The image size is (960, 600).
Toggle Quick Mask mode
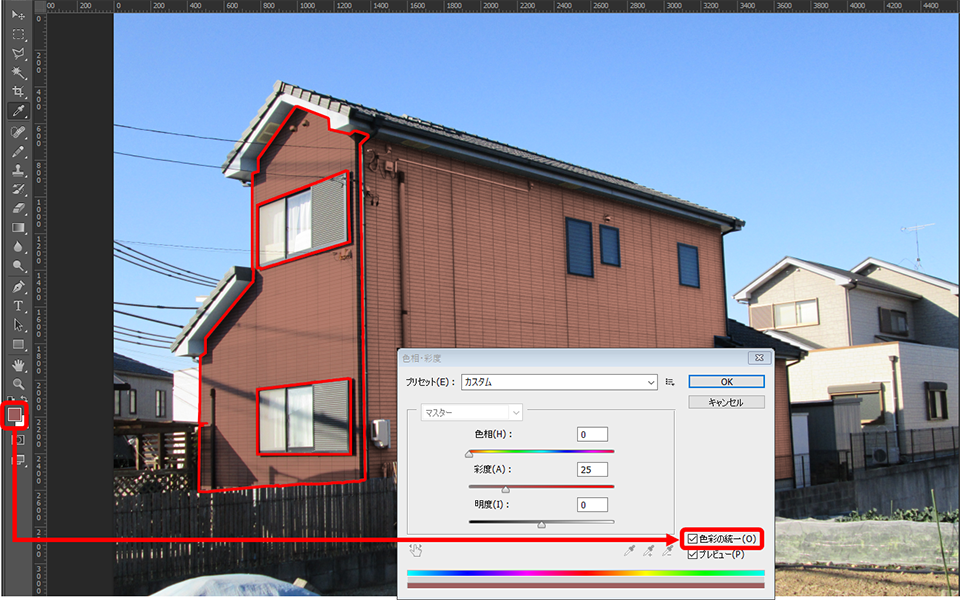18,440
